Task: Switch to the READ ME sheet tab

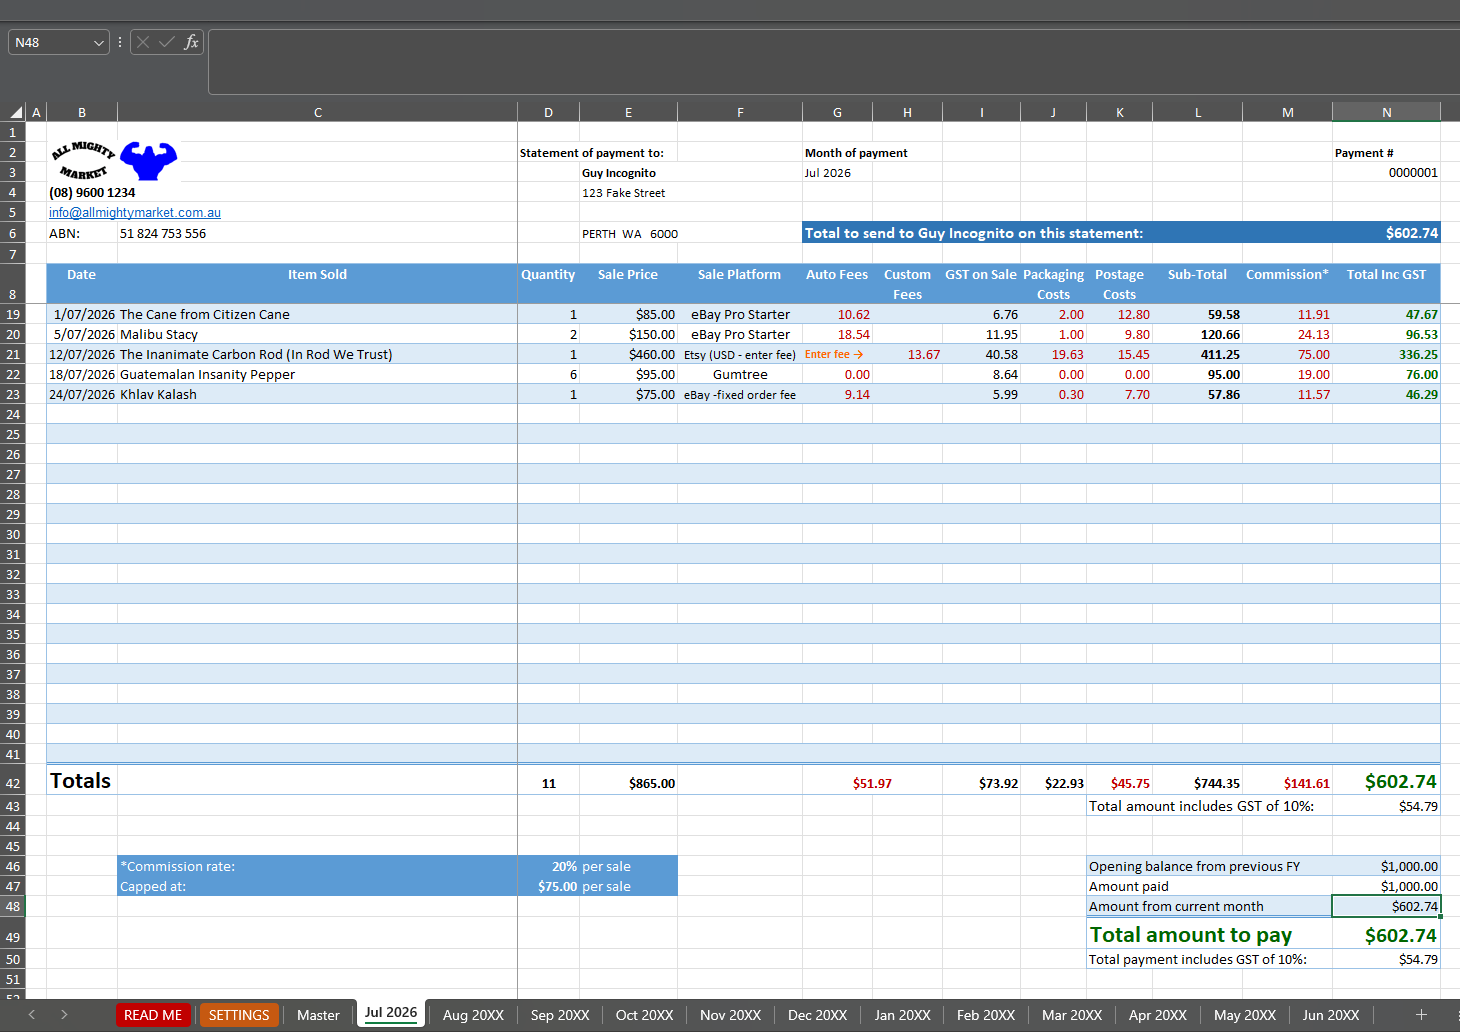Action: click(153, 1015)
